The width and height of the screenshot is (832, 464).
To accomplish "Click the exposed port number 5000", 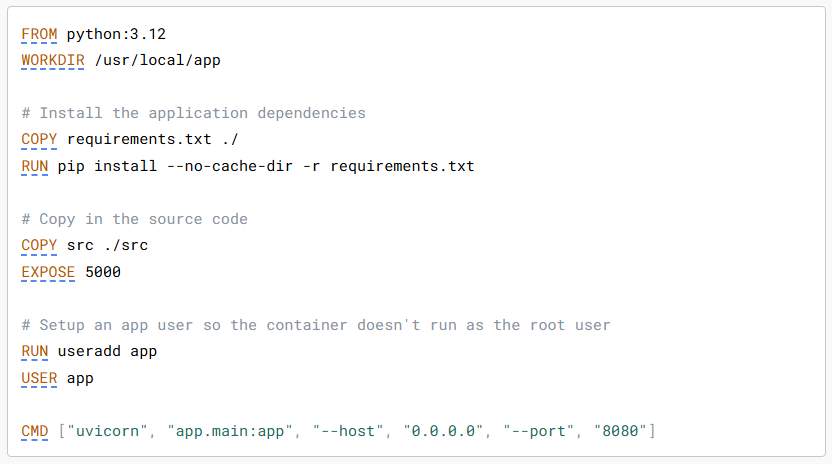I will 103,271.
